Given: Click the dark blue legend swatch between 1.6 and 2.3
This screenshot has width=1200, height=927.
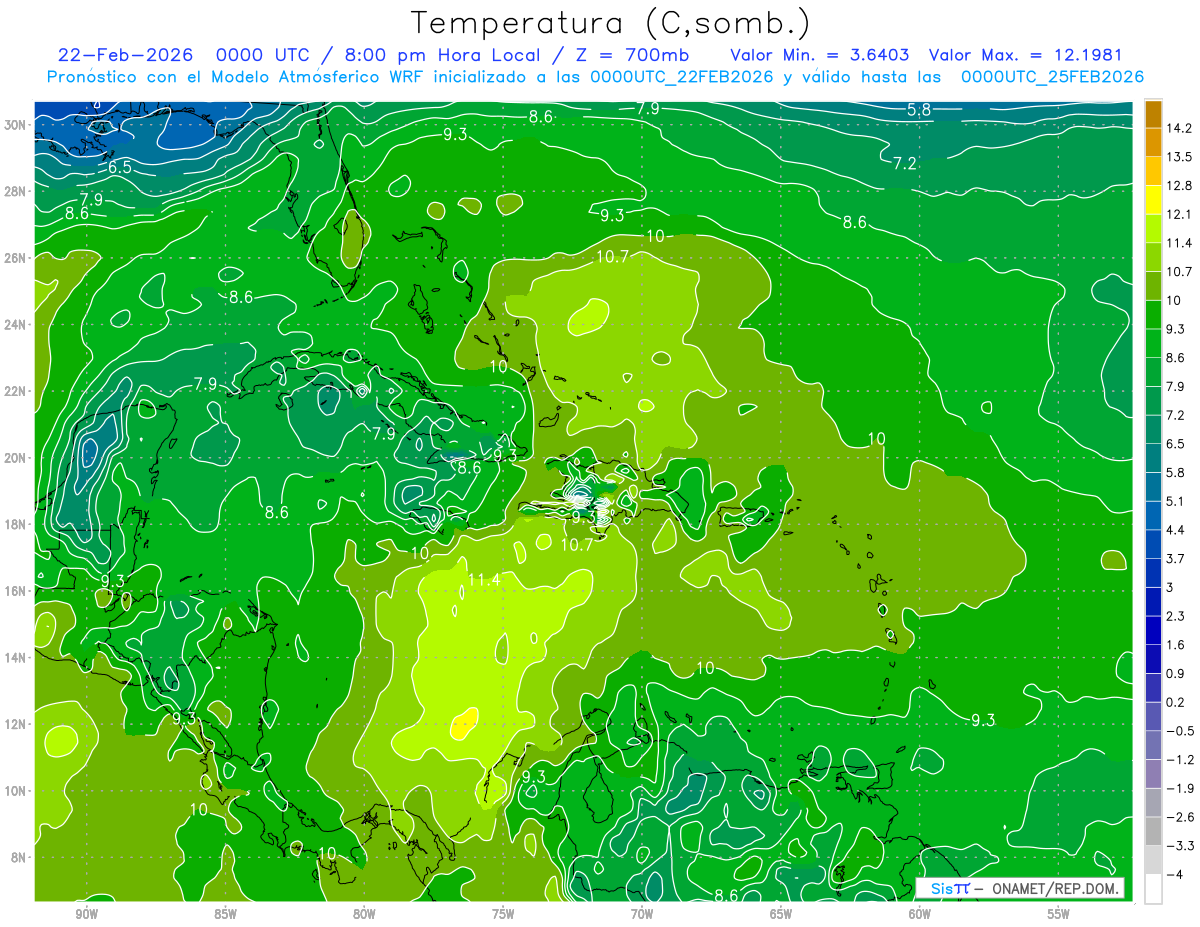Looking at the screenshot, I should pos(1153,630).
